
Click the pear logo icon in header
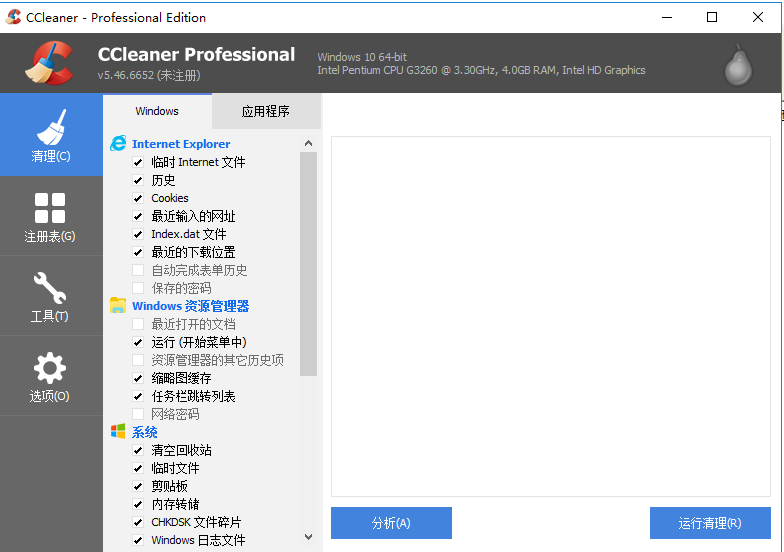click(738, 64)
